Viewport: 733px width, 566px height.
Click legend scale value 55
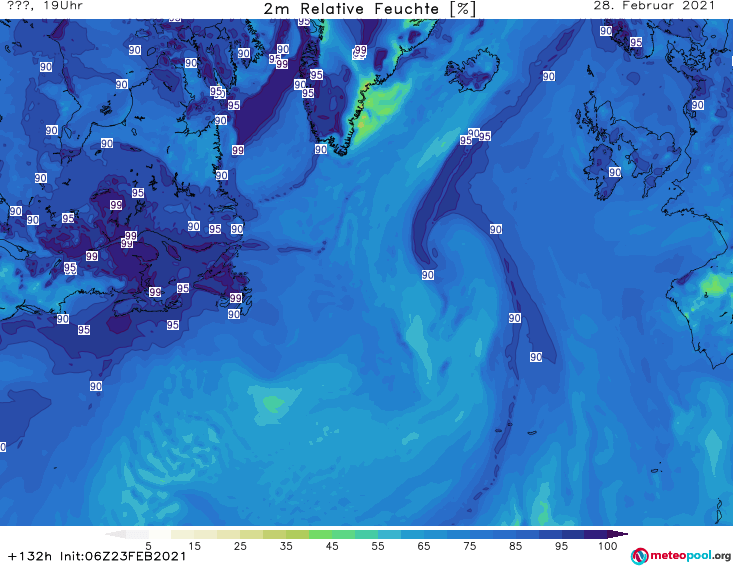[377, 546]
